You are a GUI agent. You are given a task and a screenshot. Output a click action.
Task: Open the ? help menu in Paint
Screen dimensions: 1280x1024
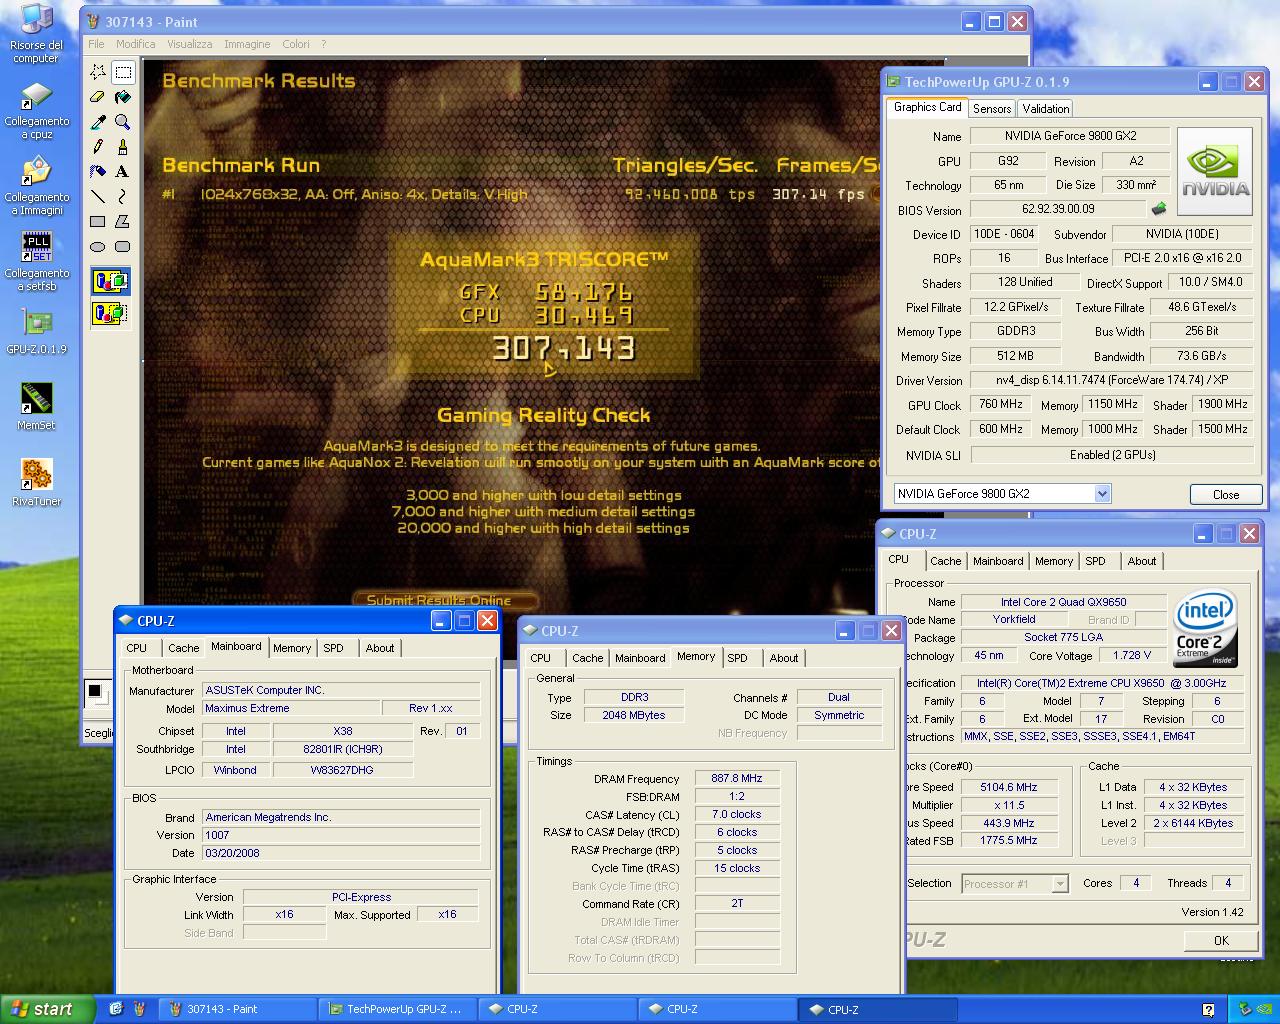coord(323,44)
